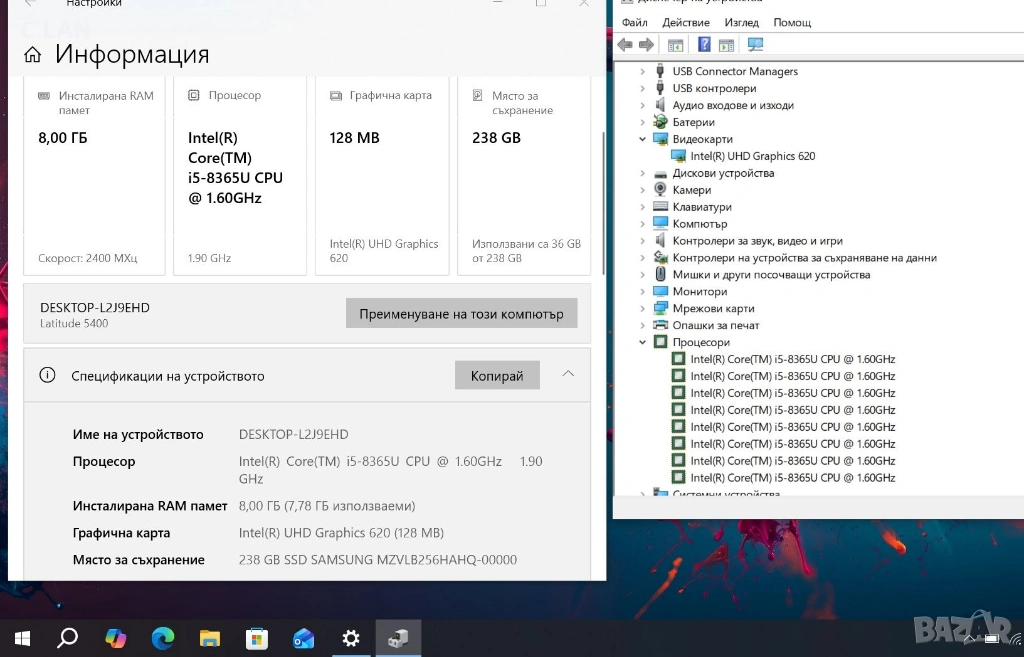This screenshot has height=657, width=1024.
Task: Open the Действие menu
Action: pos(686,22)
